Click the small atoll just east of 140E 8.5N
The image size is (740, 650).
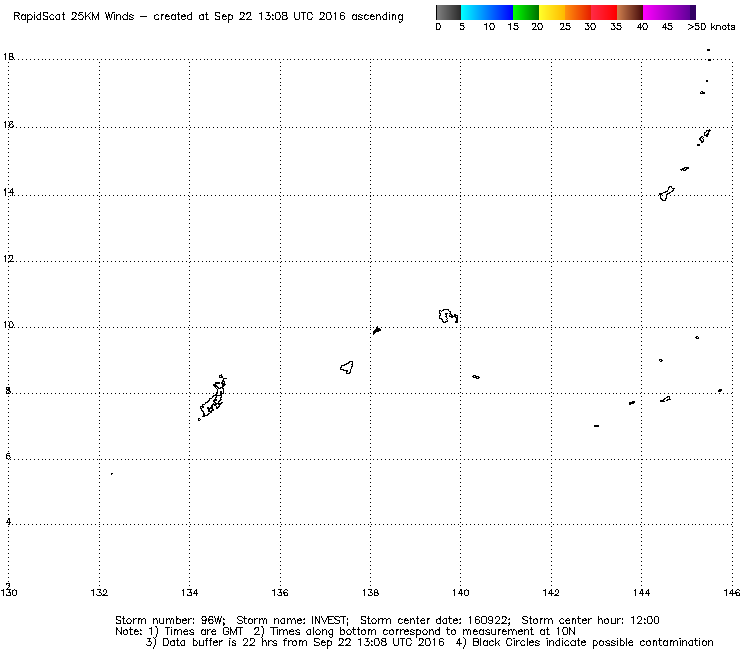tap(476, 377)
